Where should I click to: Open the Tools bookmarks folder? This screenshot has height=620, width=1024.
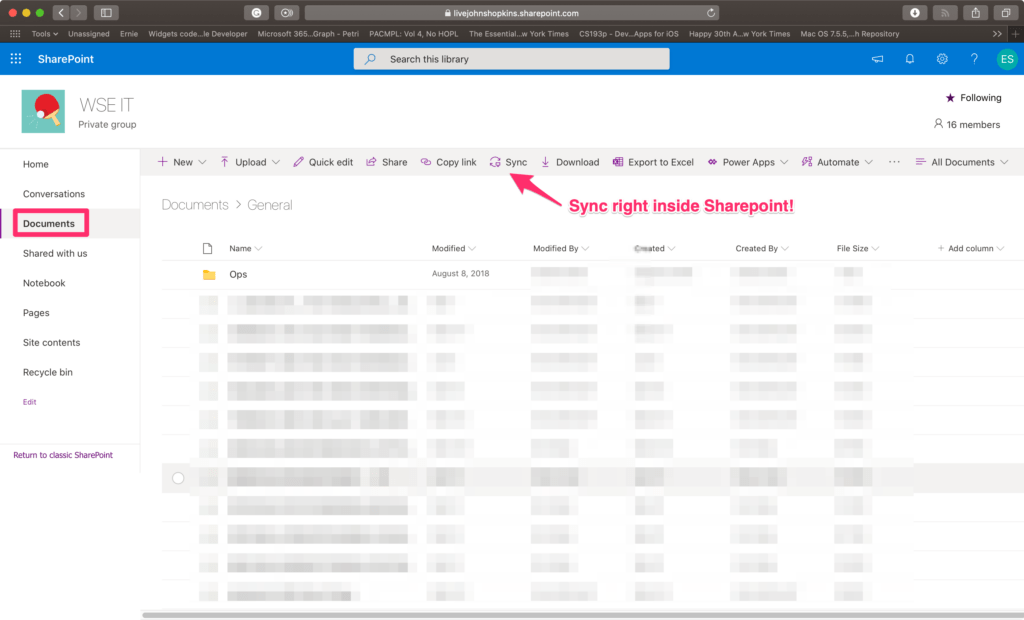(x=44, y=34)
